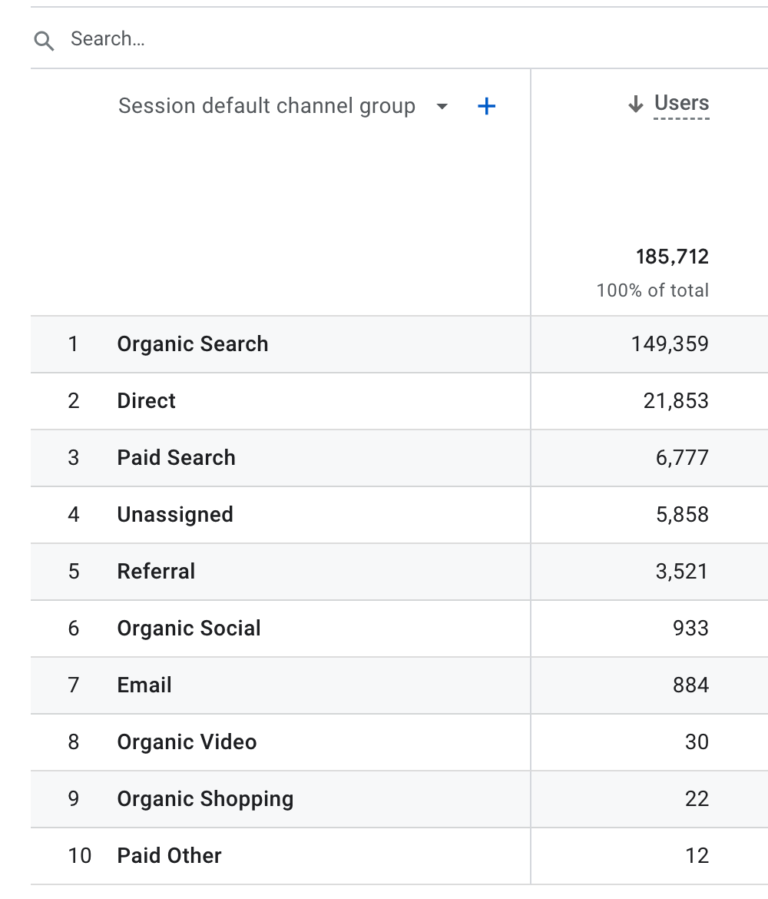
Task: Click inside the Search input field
Action: click(x=200, y=40)
